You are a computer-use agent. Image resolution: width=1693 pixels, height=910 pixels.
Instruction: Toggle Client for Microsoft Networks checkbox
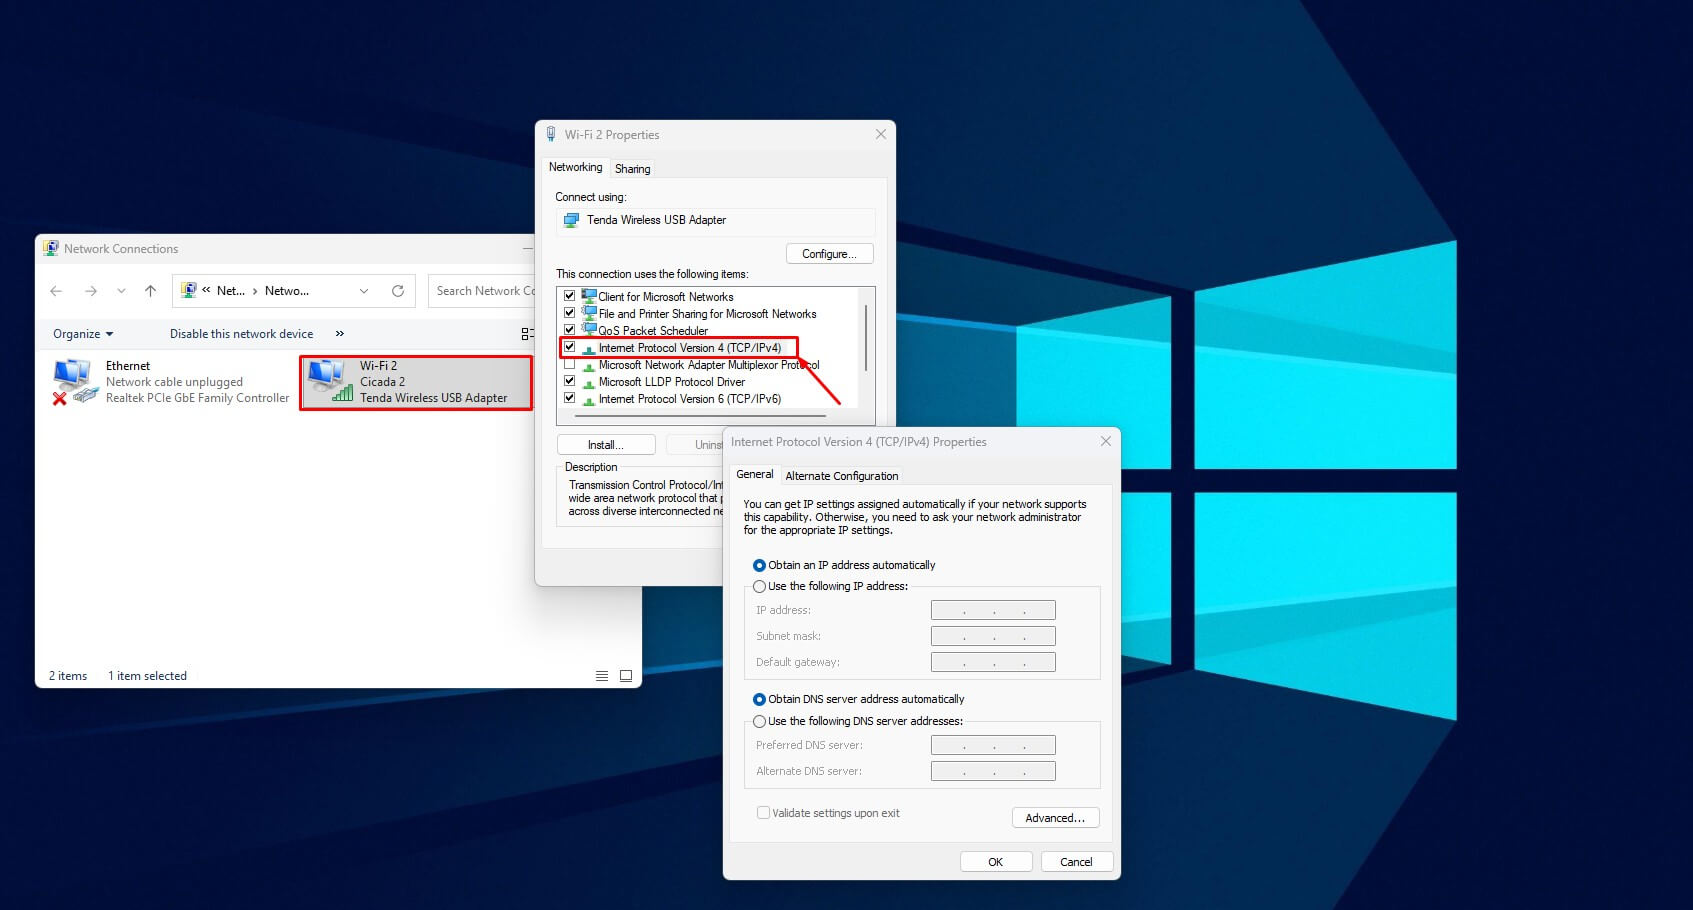570,296
